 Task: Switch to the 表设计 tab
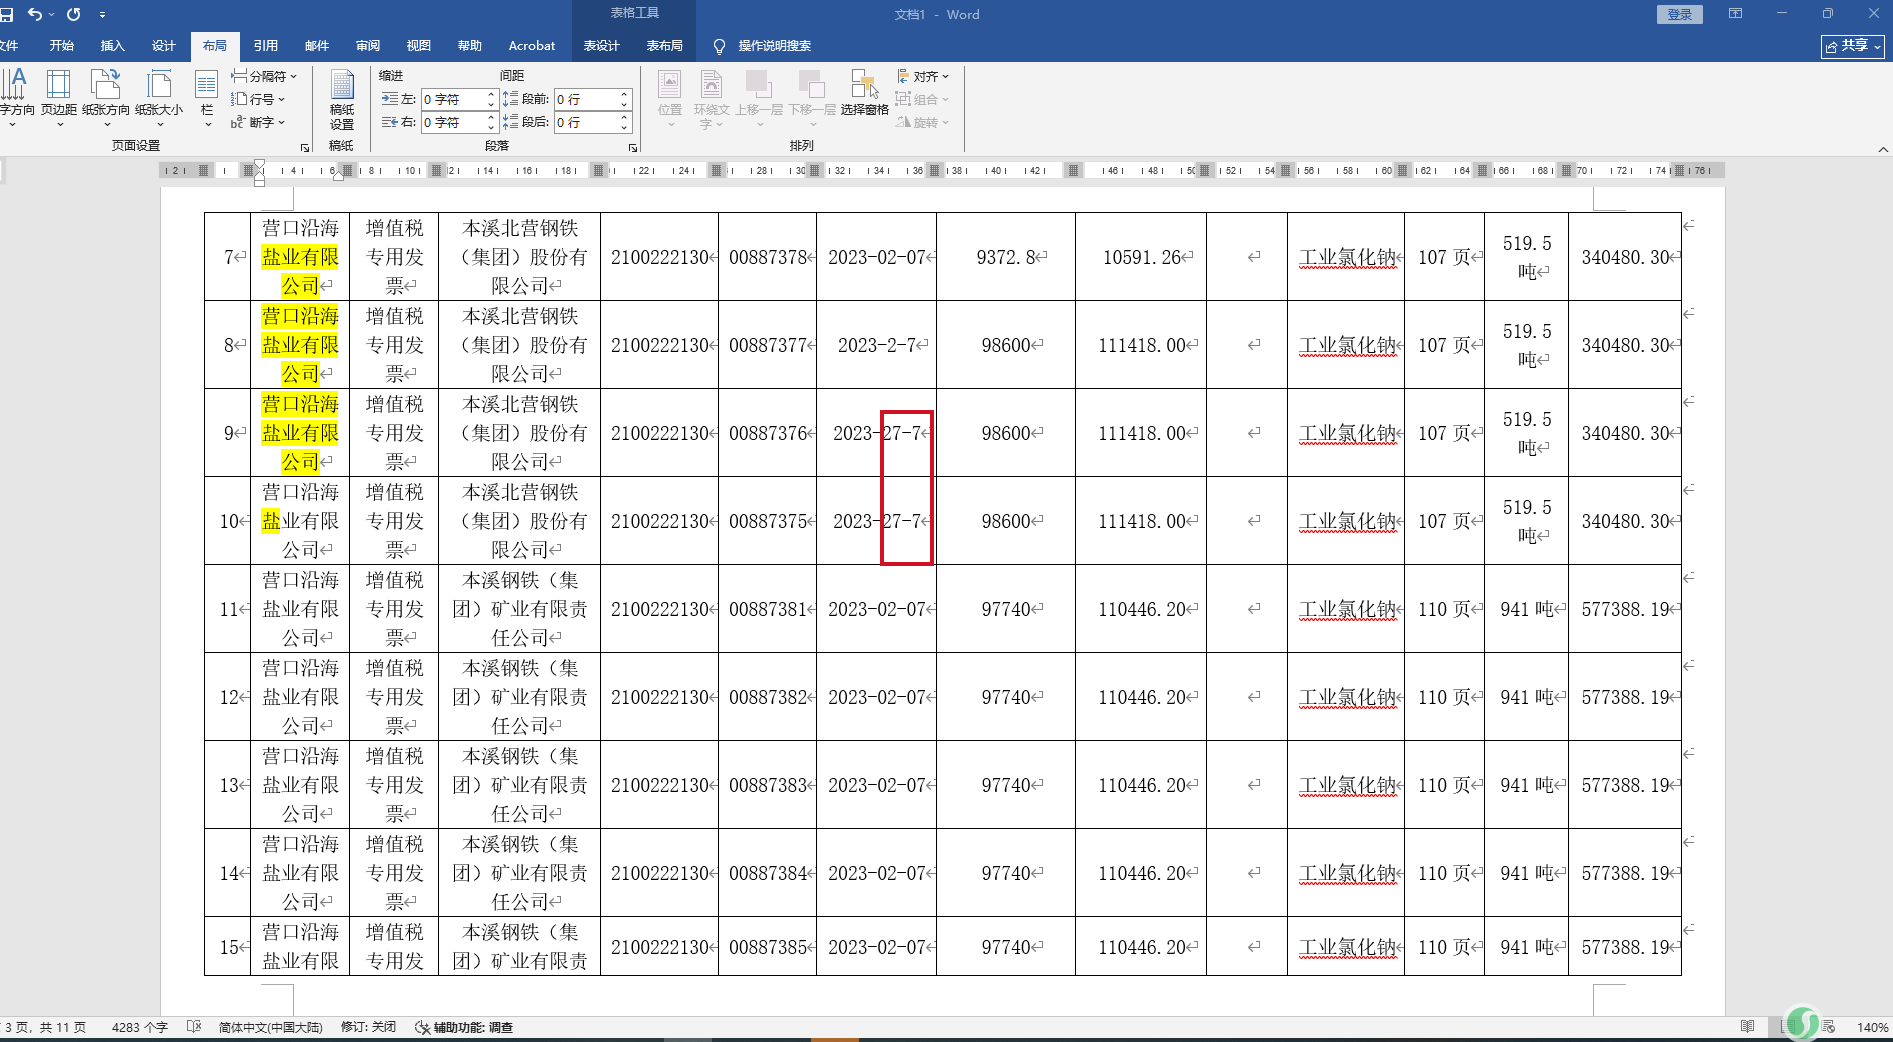click(x=602, y=46)
